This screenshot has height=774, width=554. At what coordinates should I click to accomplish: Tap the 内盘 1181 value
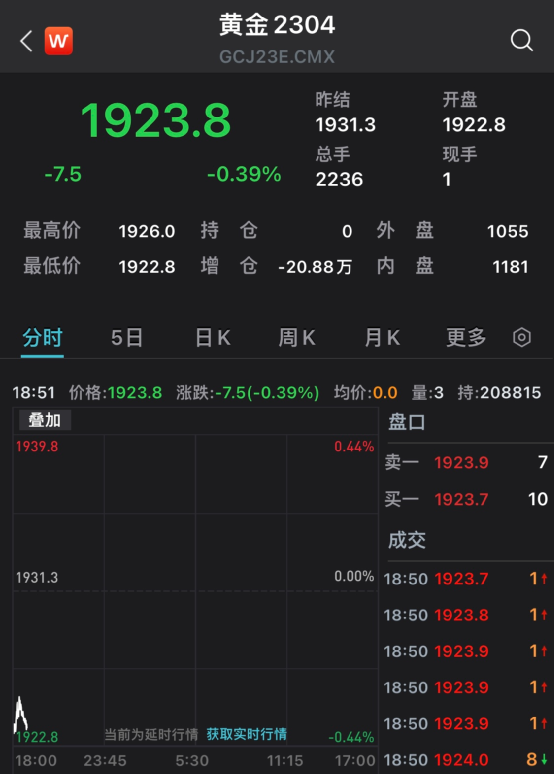coord(510,267)
